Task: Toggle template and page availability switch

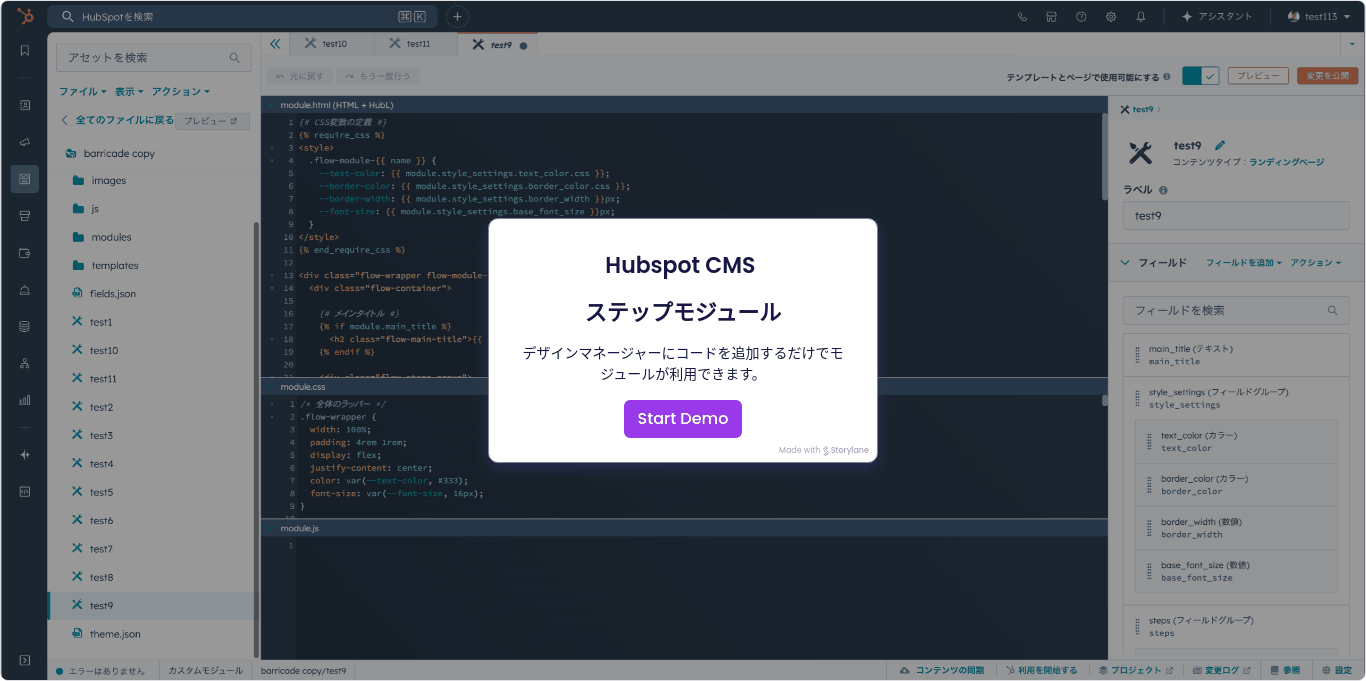Action: 1200,76
